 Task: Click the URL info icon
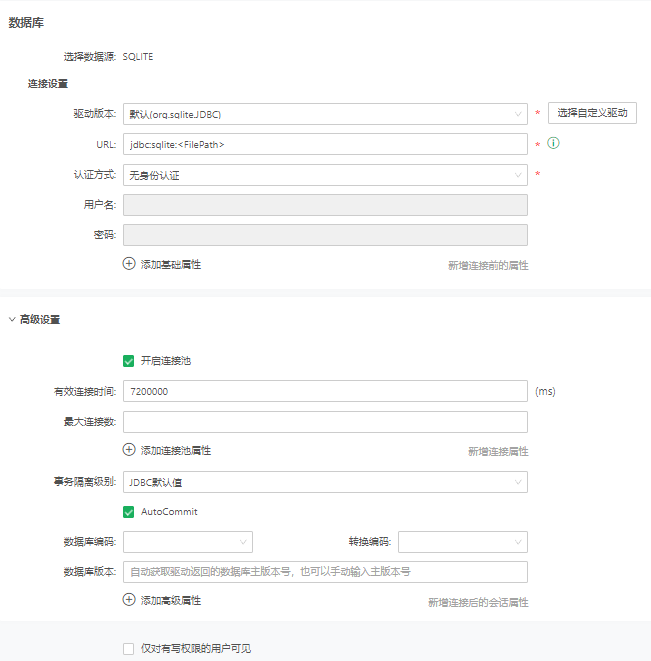(553, 143)
